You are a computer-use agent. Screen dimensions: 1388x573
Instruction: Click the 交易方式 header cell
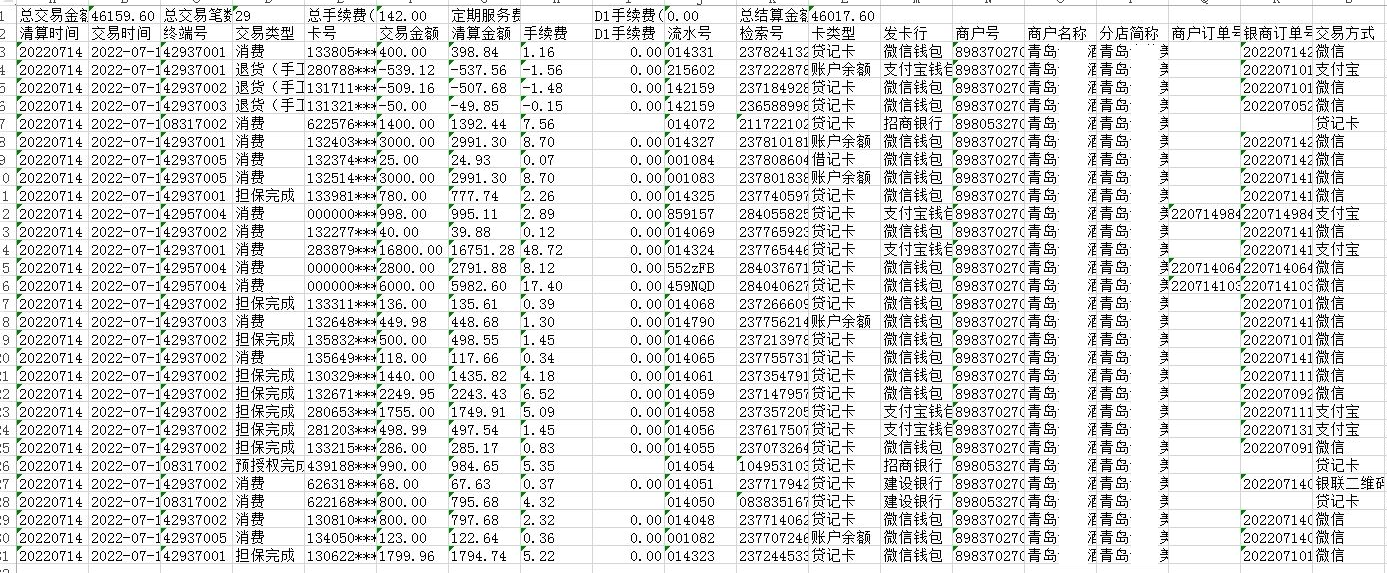pyautogui.click(x=1345, y=34)
